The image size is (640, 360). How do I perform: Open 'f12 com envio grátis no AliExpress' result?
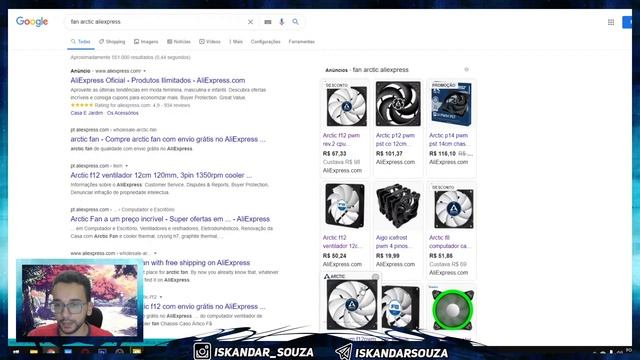point(204,306)
